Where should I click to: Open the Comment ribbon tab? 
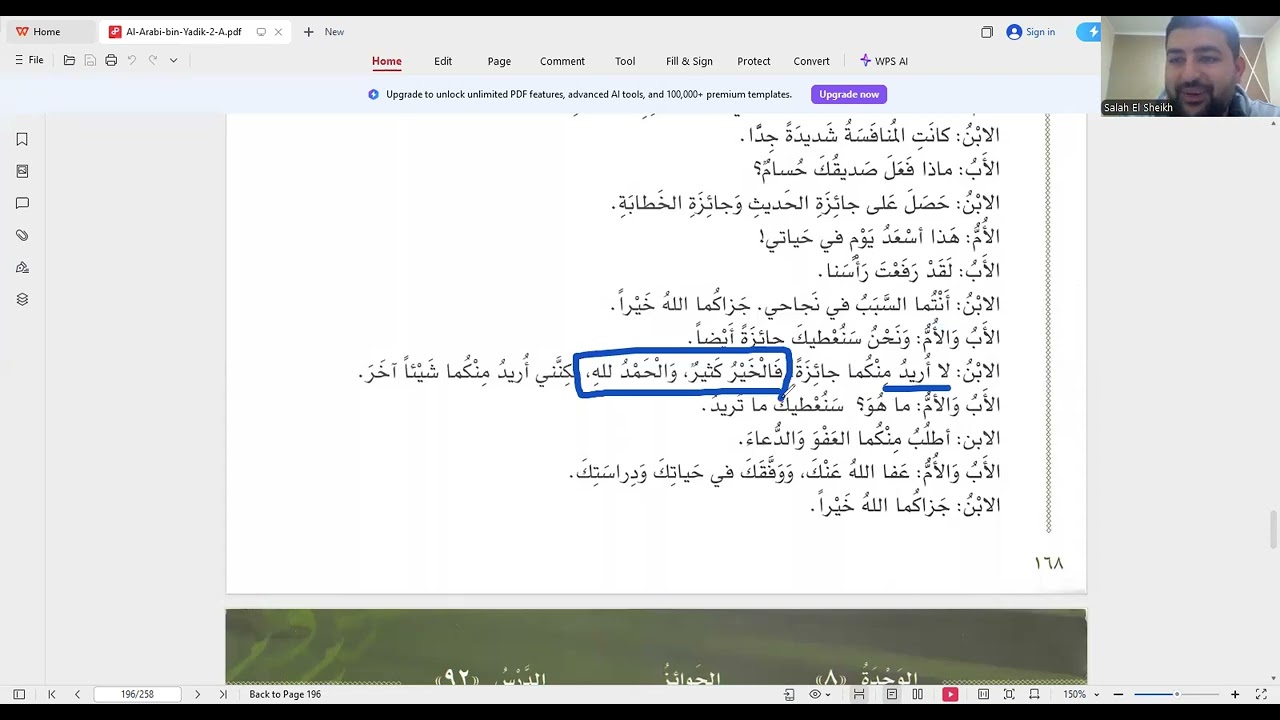[x=562, y=61]
